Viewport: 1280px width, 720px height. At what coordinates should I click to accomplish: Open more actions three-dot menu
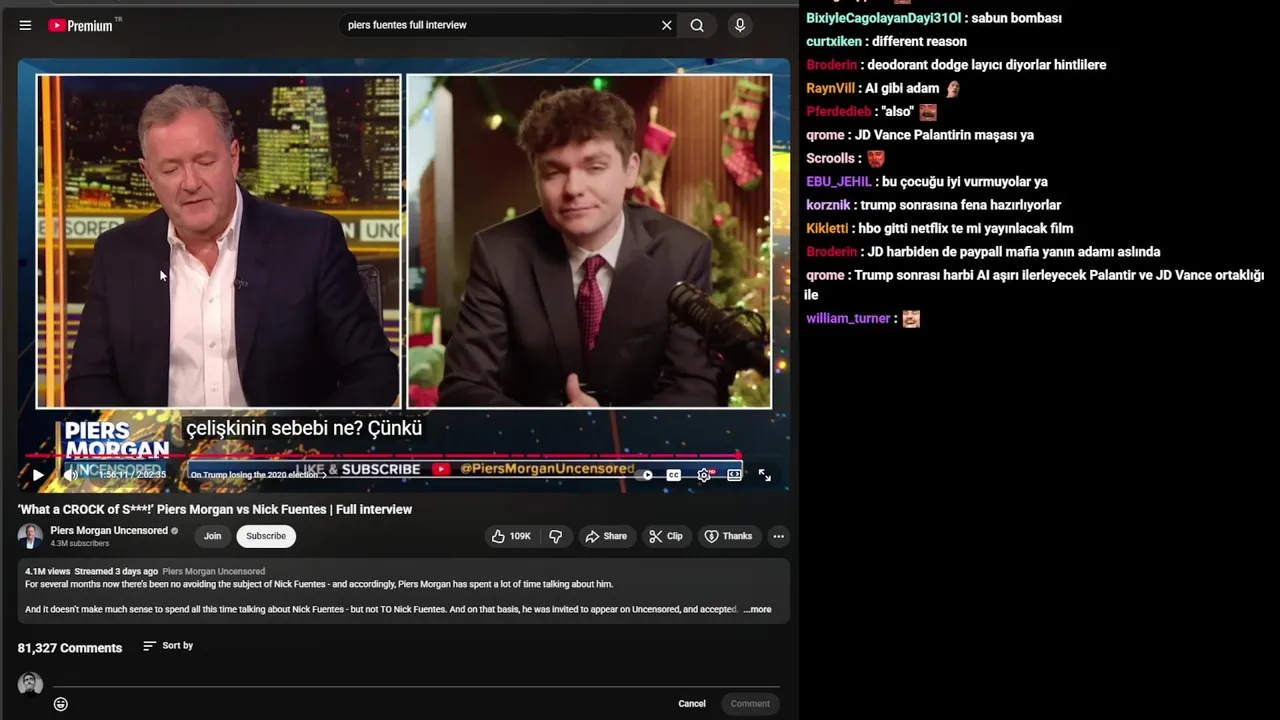tap(778, 536)
